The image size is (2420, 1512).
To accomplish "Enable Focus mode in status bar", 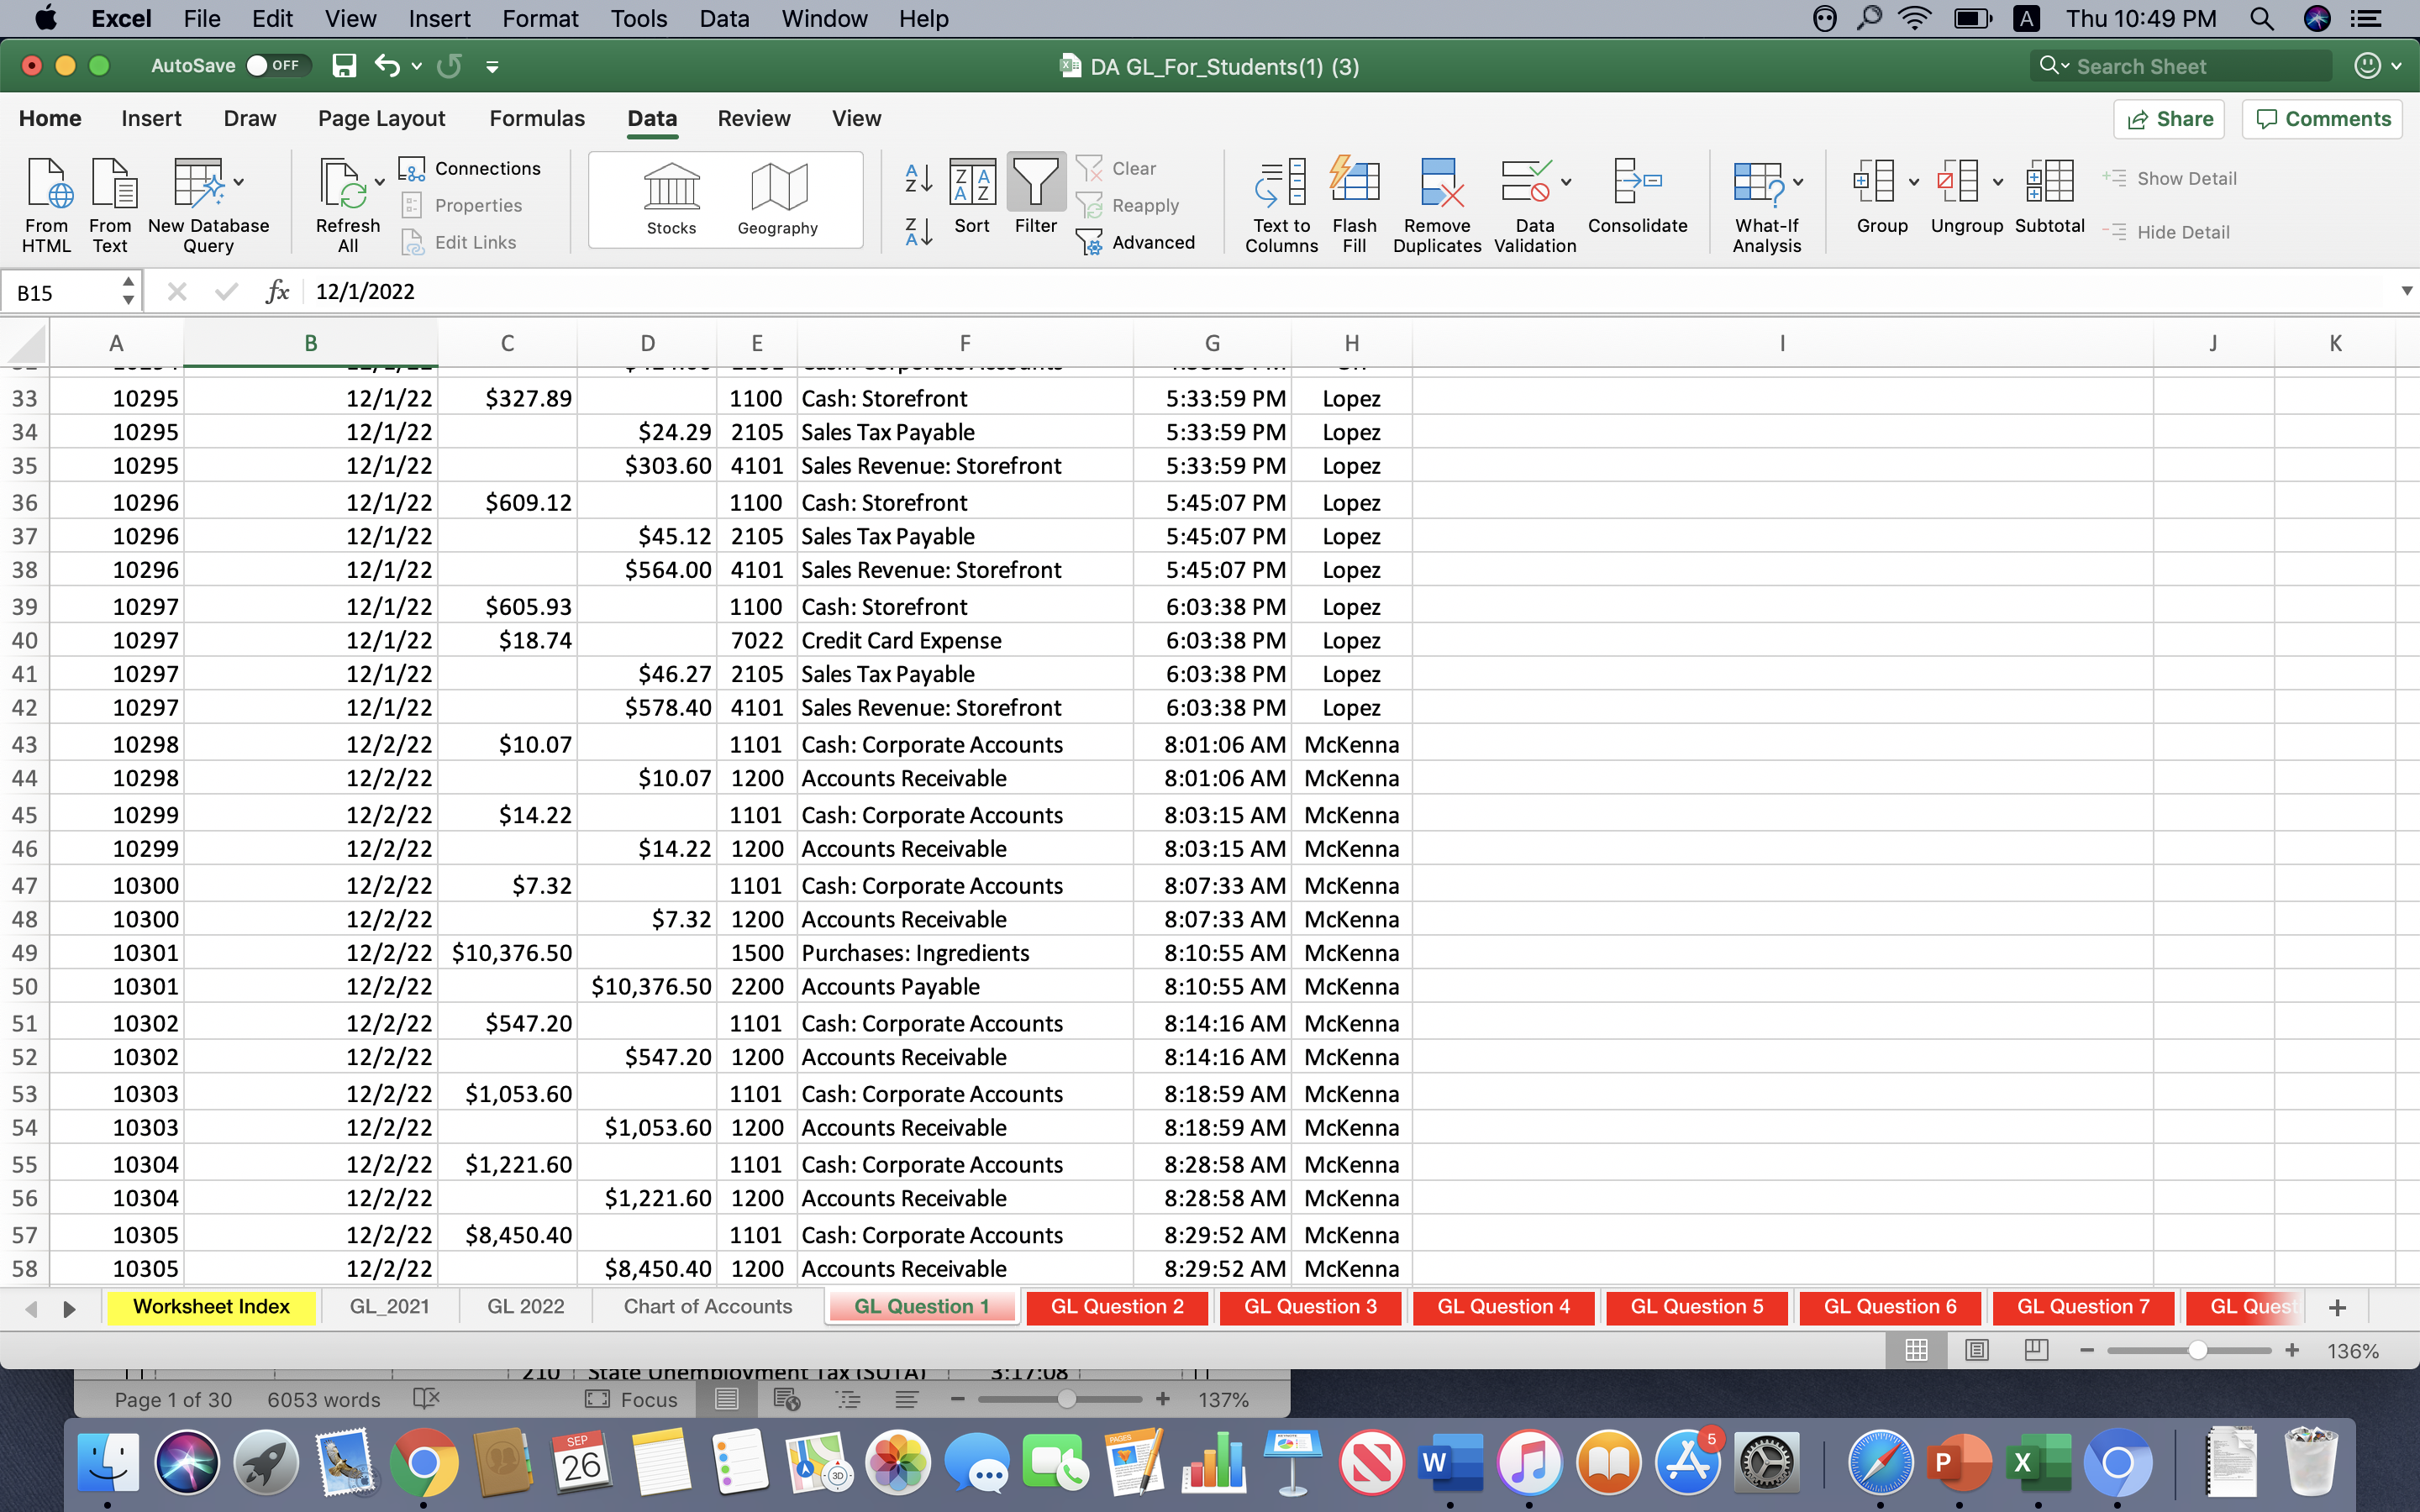I will (631, 1399).
